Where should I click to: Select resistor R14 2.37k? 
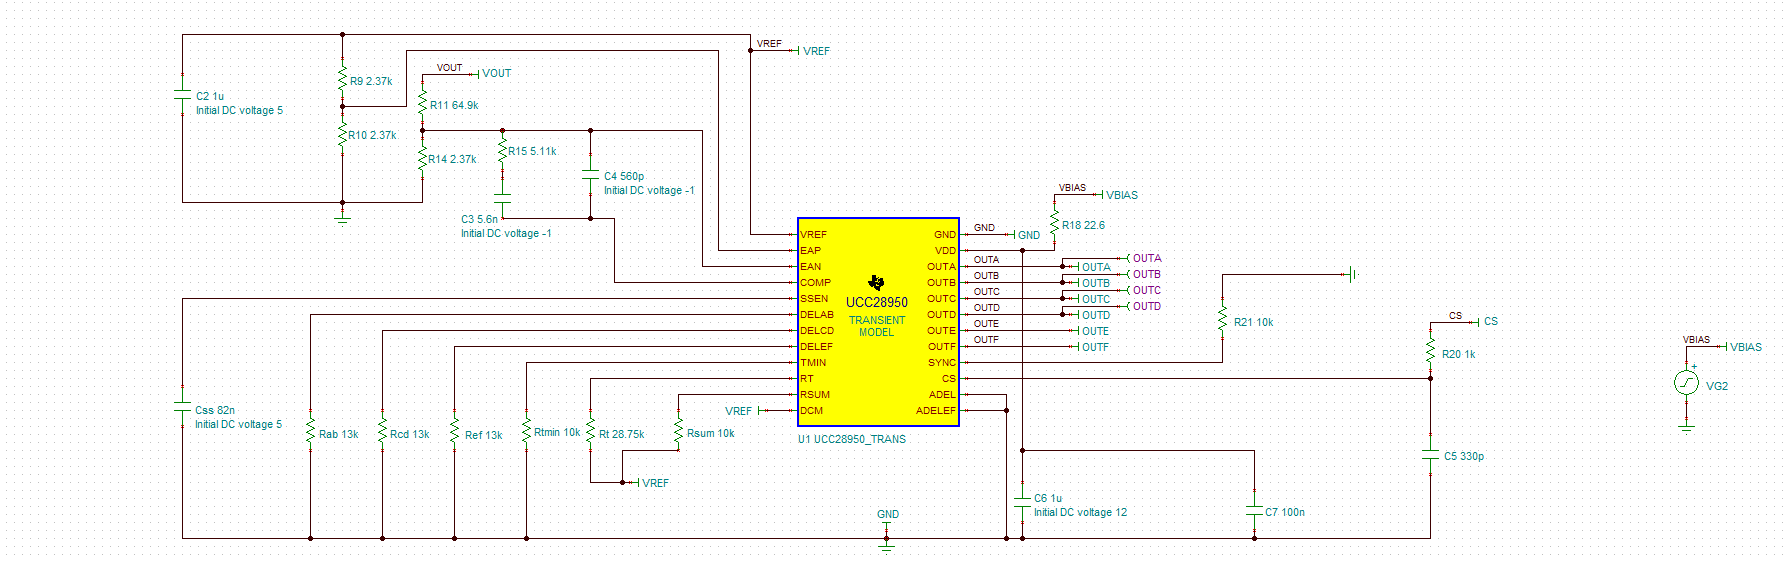tap(422, 158)
